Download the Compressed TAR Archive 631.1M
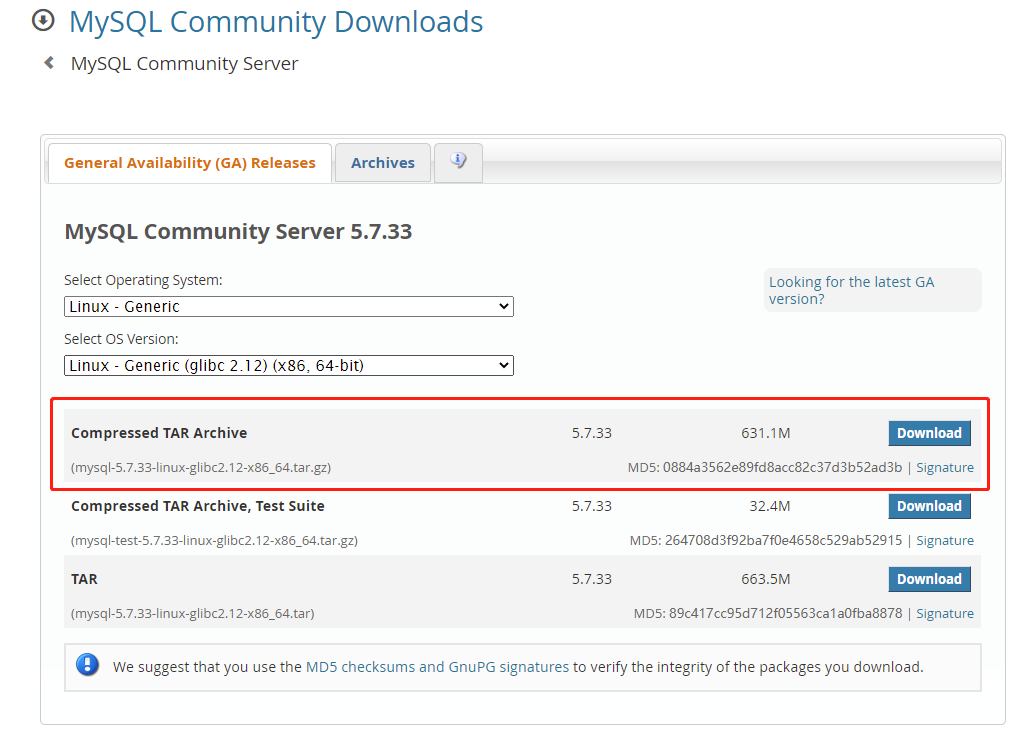The height and width of the screenshot is (737, 1017). 929,433
